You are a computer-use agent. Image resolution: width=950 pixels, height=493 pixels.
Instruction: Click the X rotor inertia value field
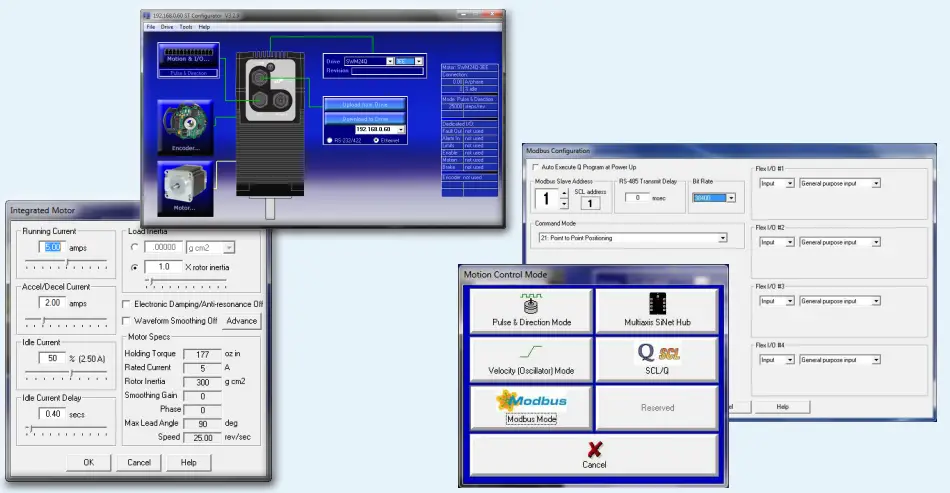coord(163,267)
